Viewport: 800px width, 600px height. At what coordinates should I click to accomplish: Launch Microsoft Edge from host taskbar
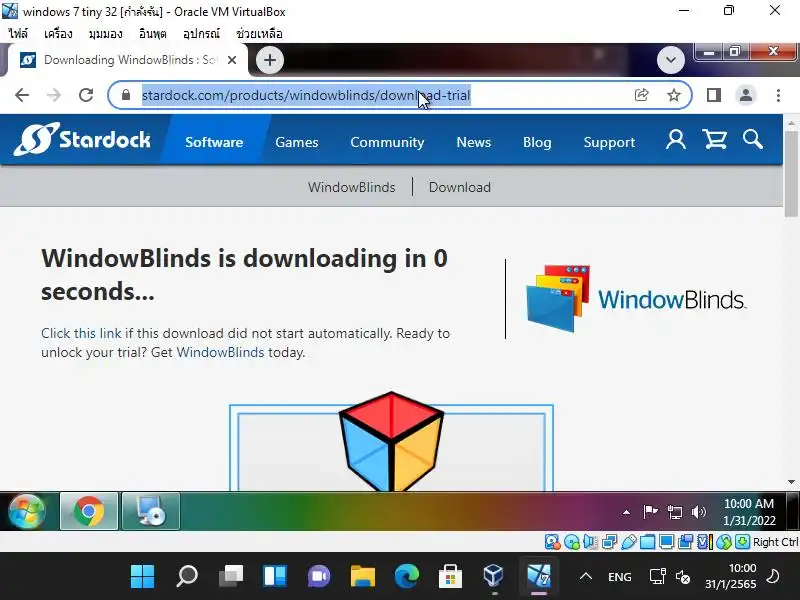click(407, 577)
